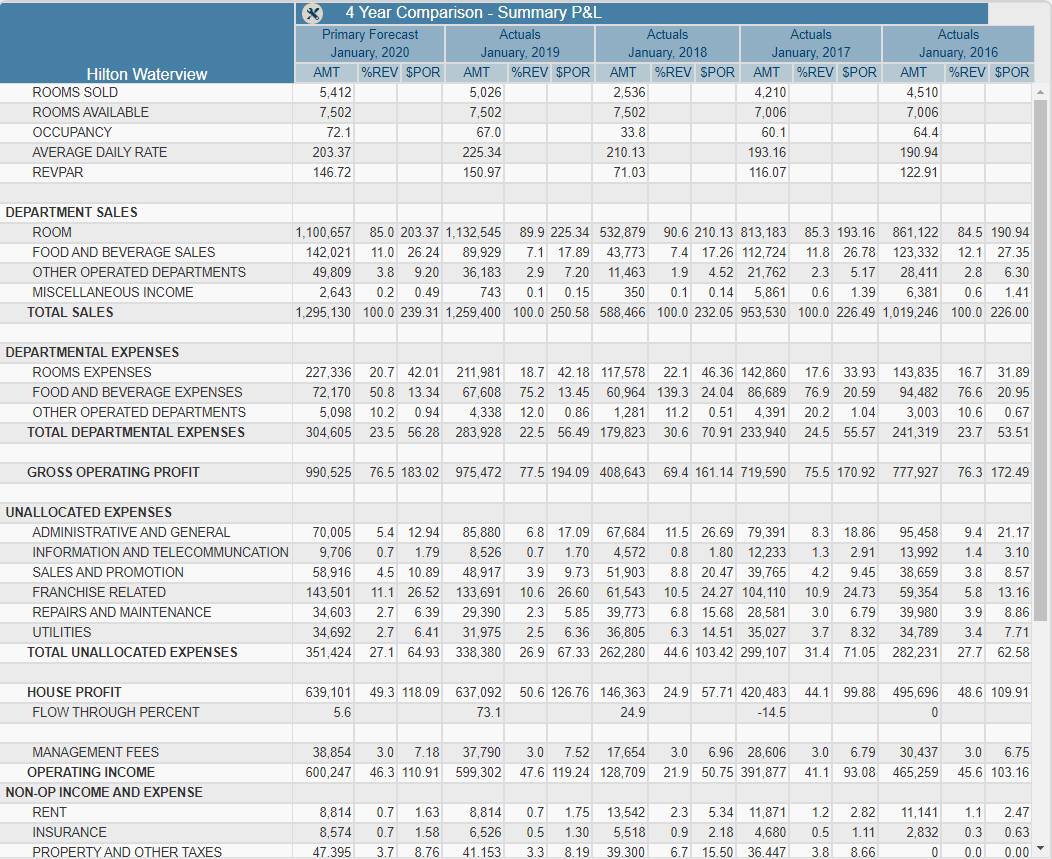Open the report tools wrench icon
The height and width of the screenshot is (859, 1052).
point(312,13)
